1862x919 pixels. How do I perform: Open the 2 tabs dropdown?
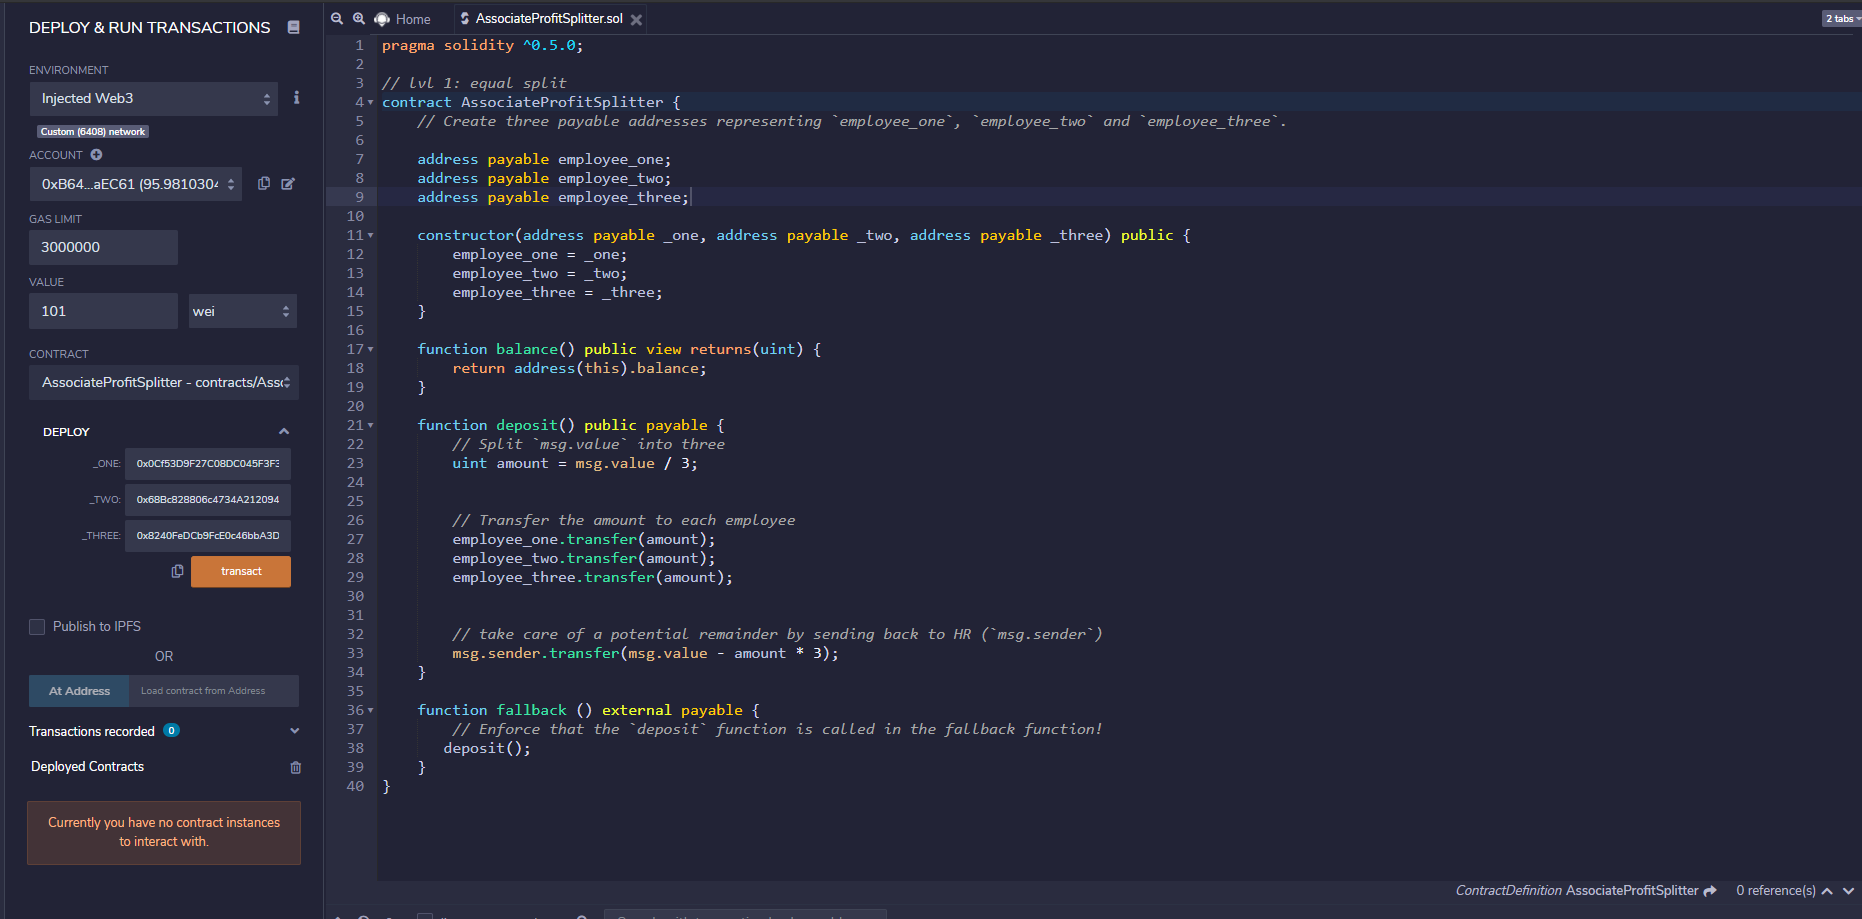click(1842, 19)
